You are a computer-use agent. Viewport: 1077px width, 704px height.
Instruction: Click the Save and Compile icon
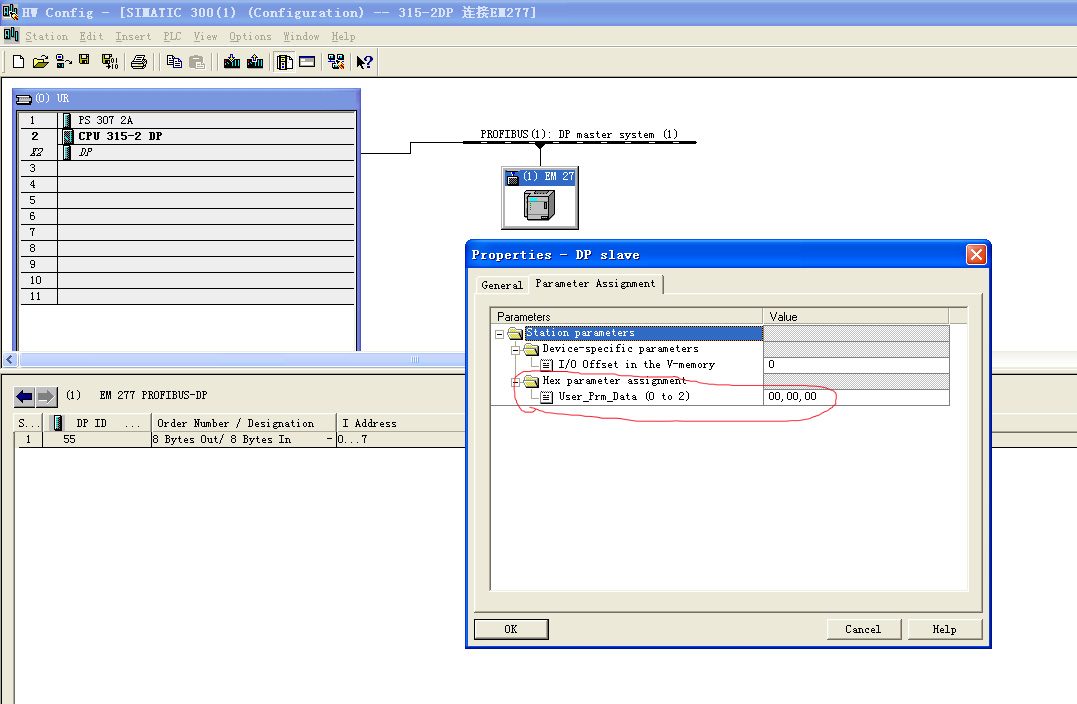pos(109,62)
